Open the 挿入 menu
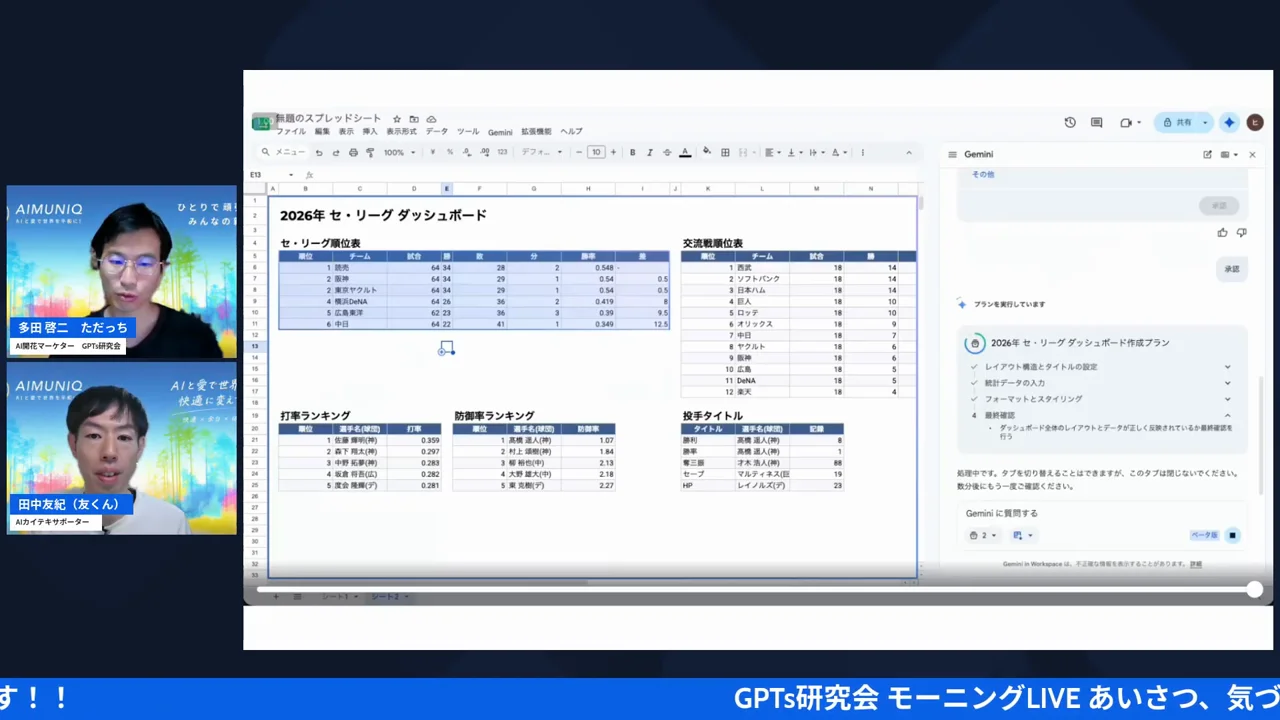Viewport: 1280px width, 720px height. coord(370,132)
